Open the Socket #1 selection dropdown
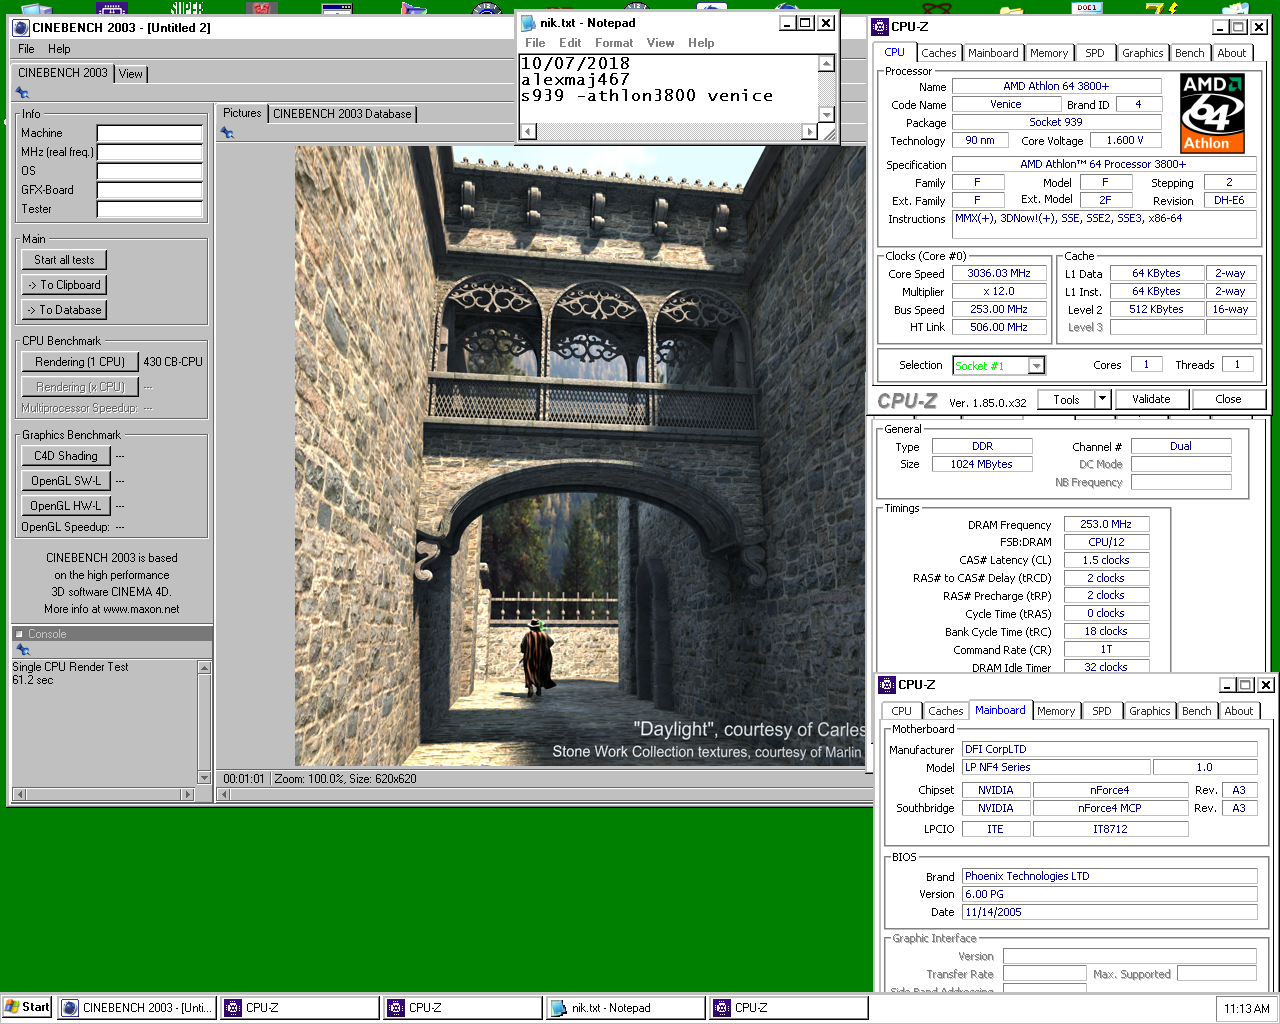 (x=1037, y=366)
